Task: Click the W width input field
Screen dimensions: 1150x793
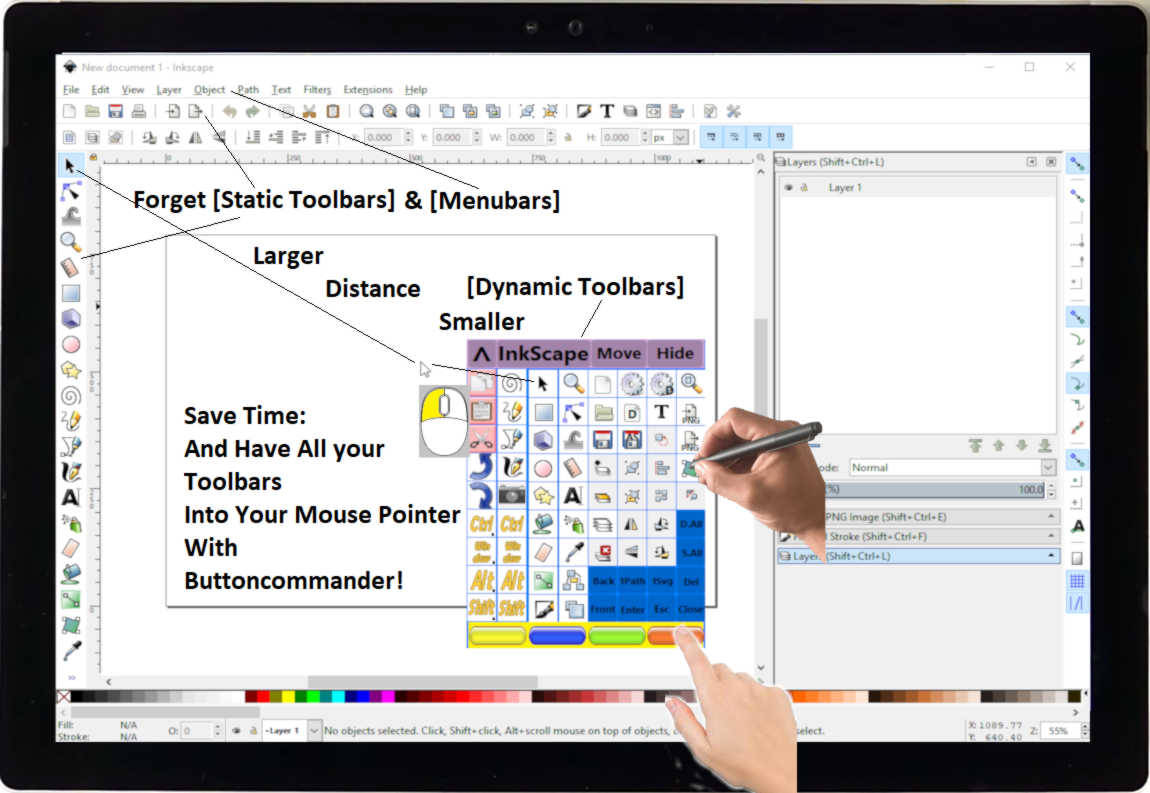Action: click(x=525, y=137)
